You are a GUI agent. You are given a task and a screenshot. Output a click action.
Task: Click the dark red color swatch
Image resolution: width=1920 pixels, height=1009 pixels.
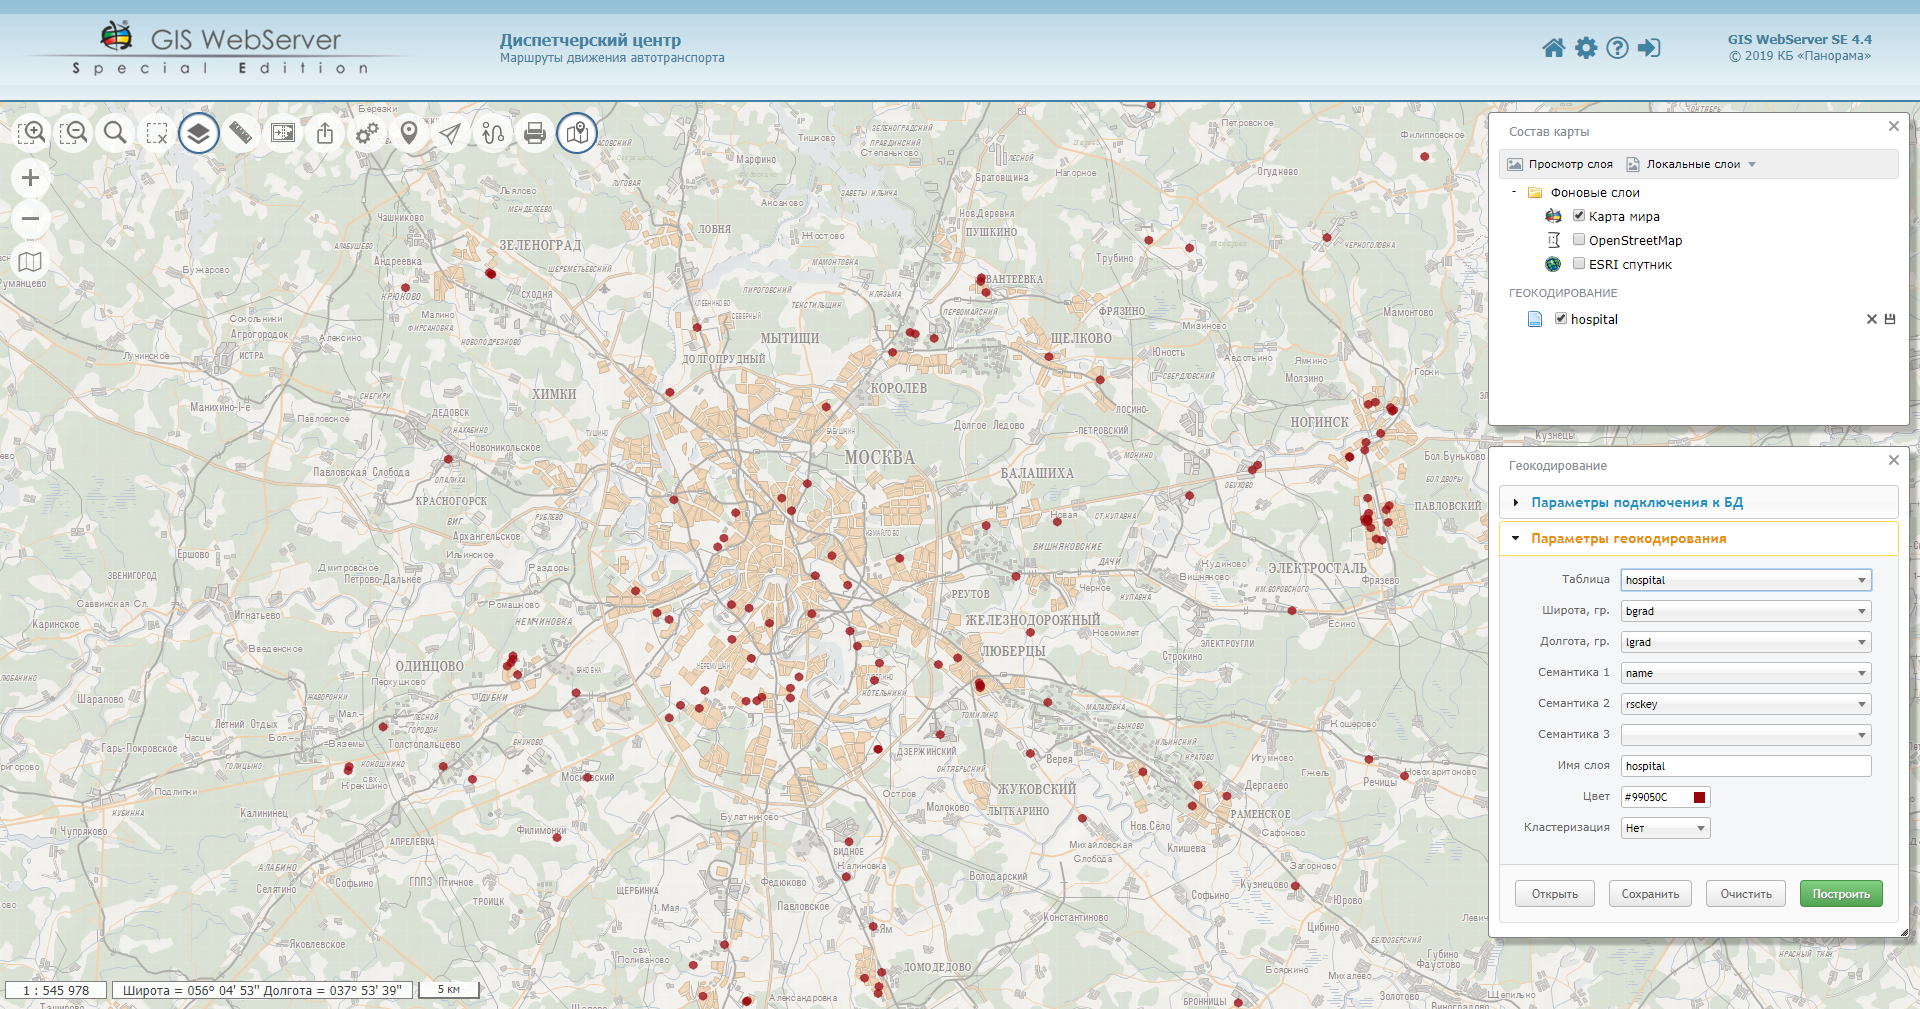point(1699,797)
